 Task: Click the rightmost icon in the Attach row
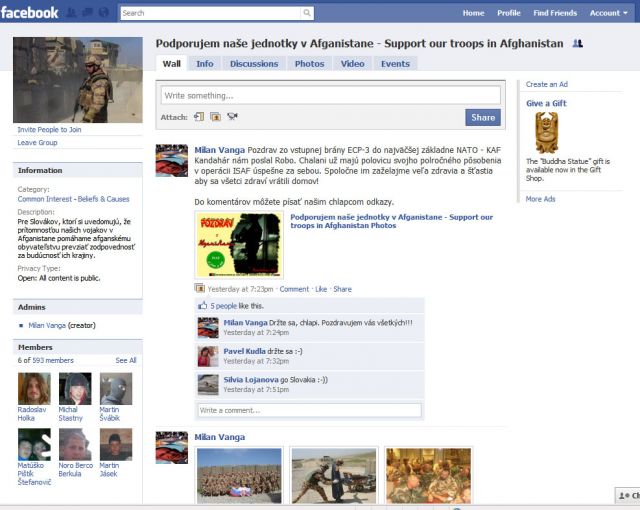click(232, 117)
